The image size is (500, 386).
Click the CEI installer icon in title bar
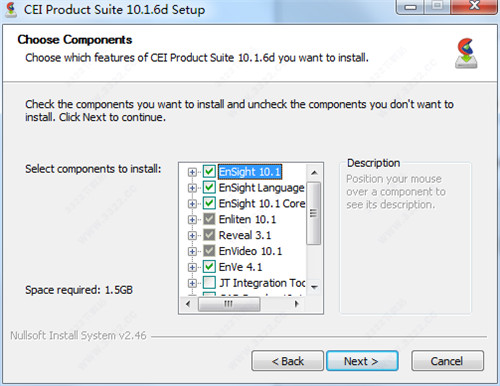(11, 9)
